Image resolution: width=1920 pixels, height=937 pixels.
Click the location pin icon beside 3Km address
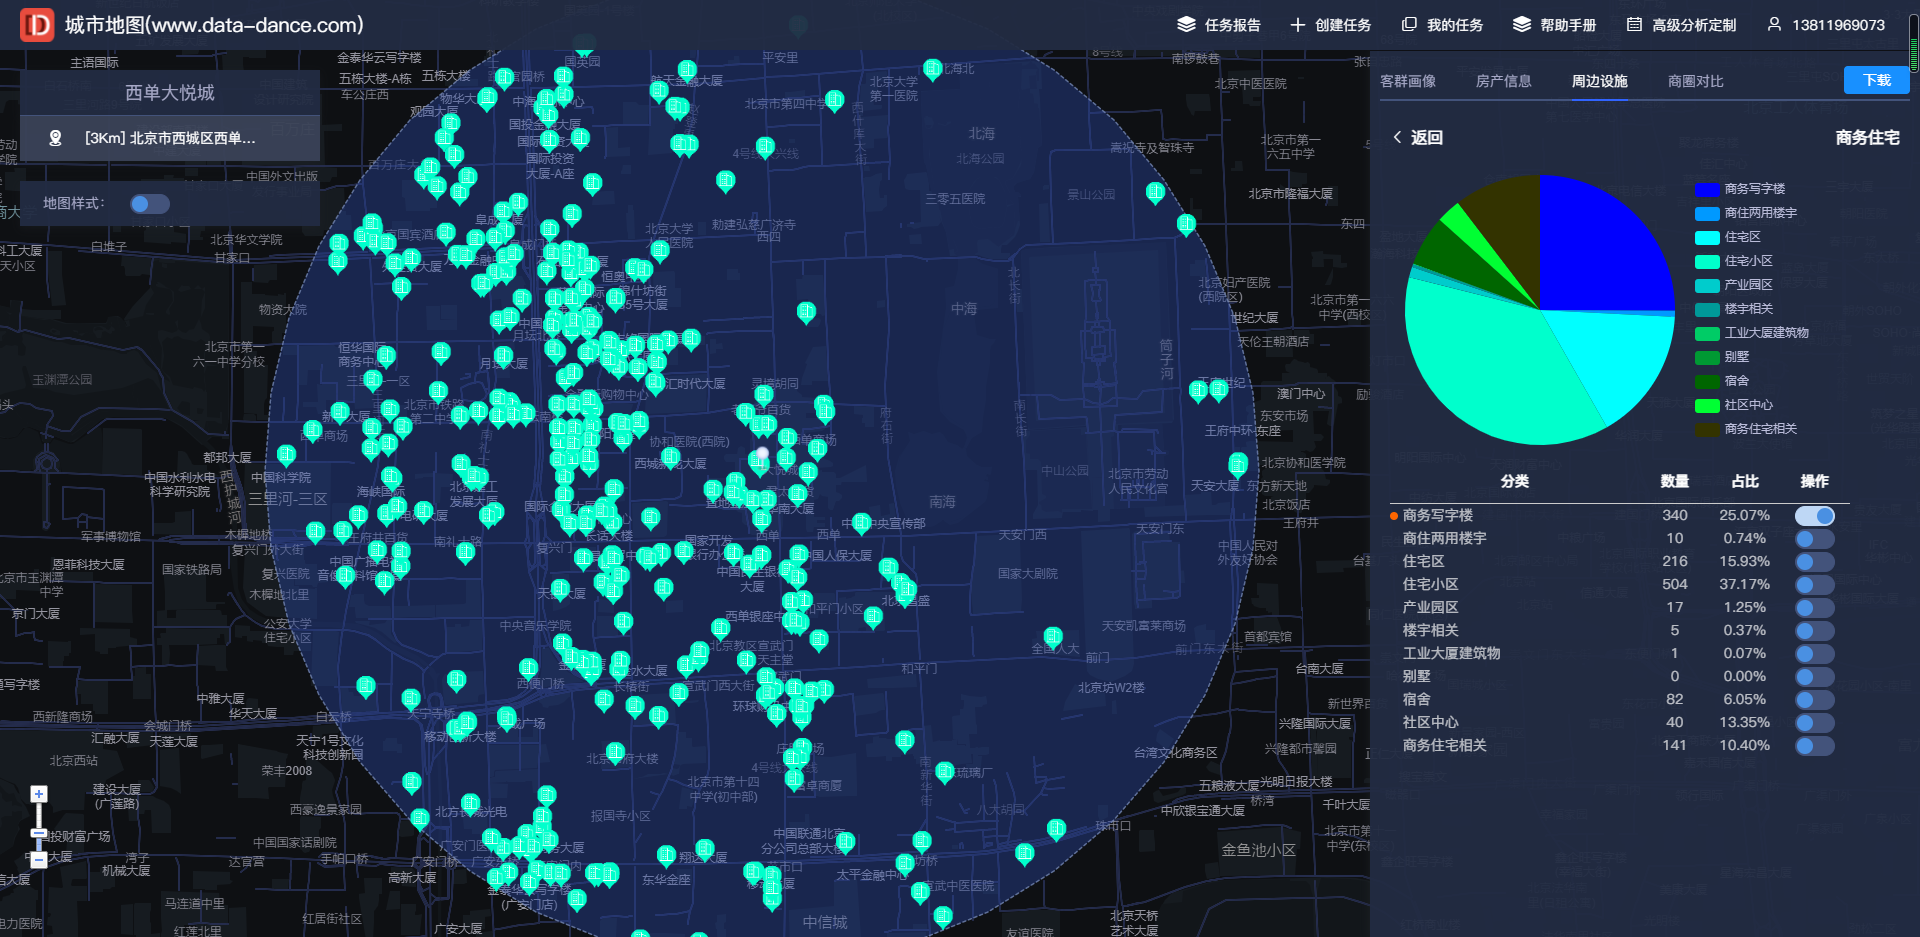click(56, 138)
